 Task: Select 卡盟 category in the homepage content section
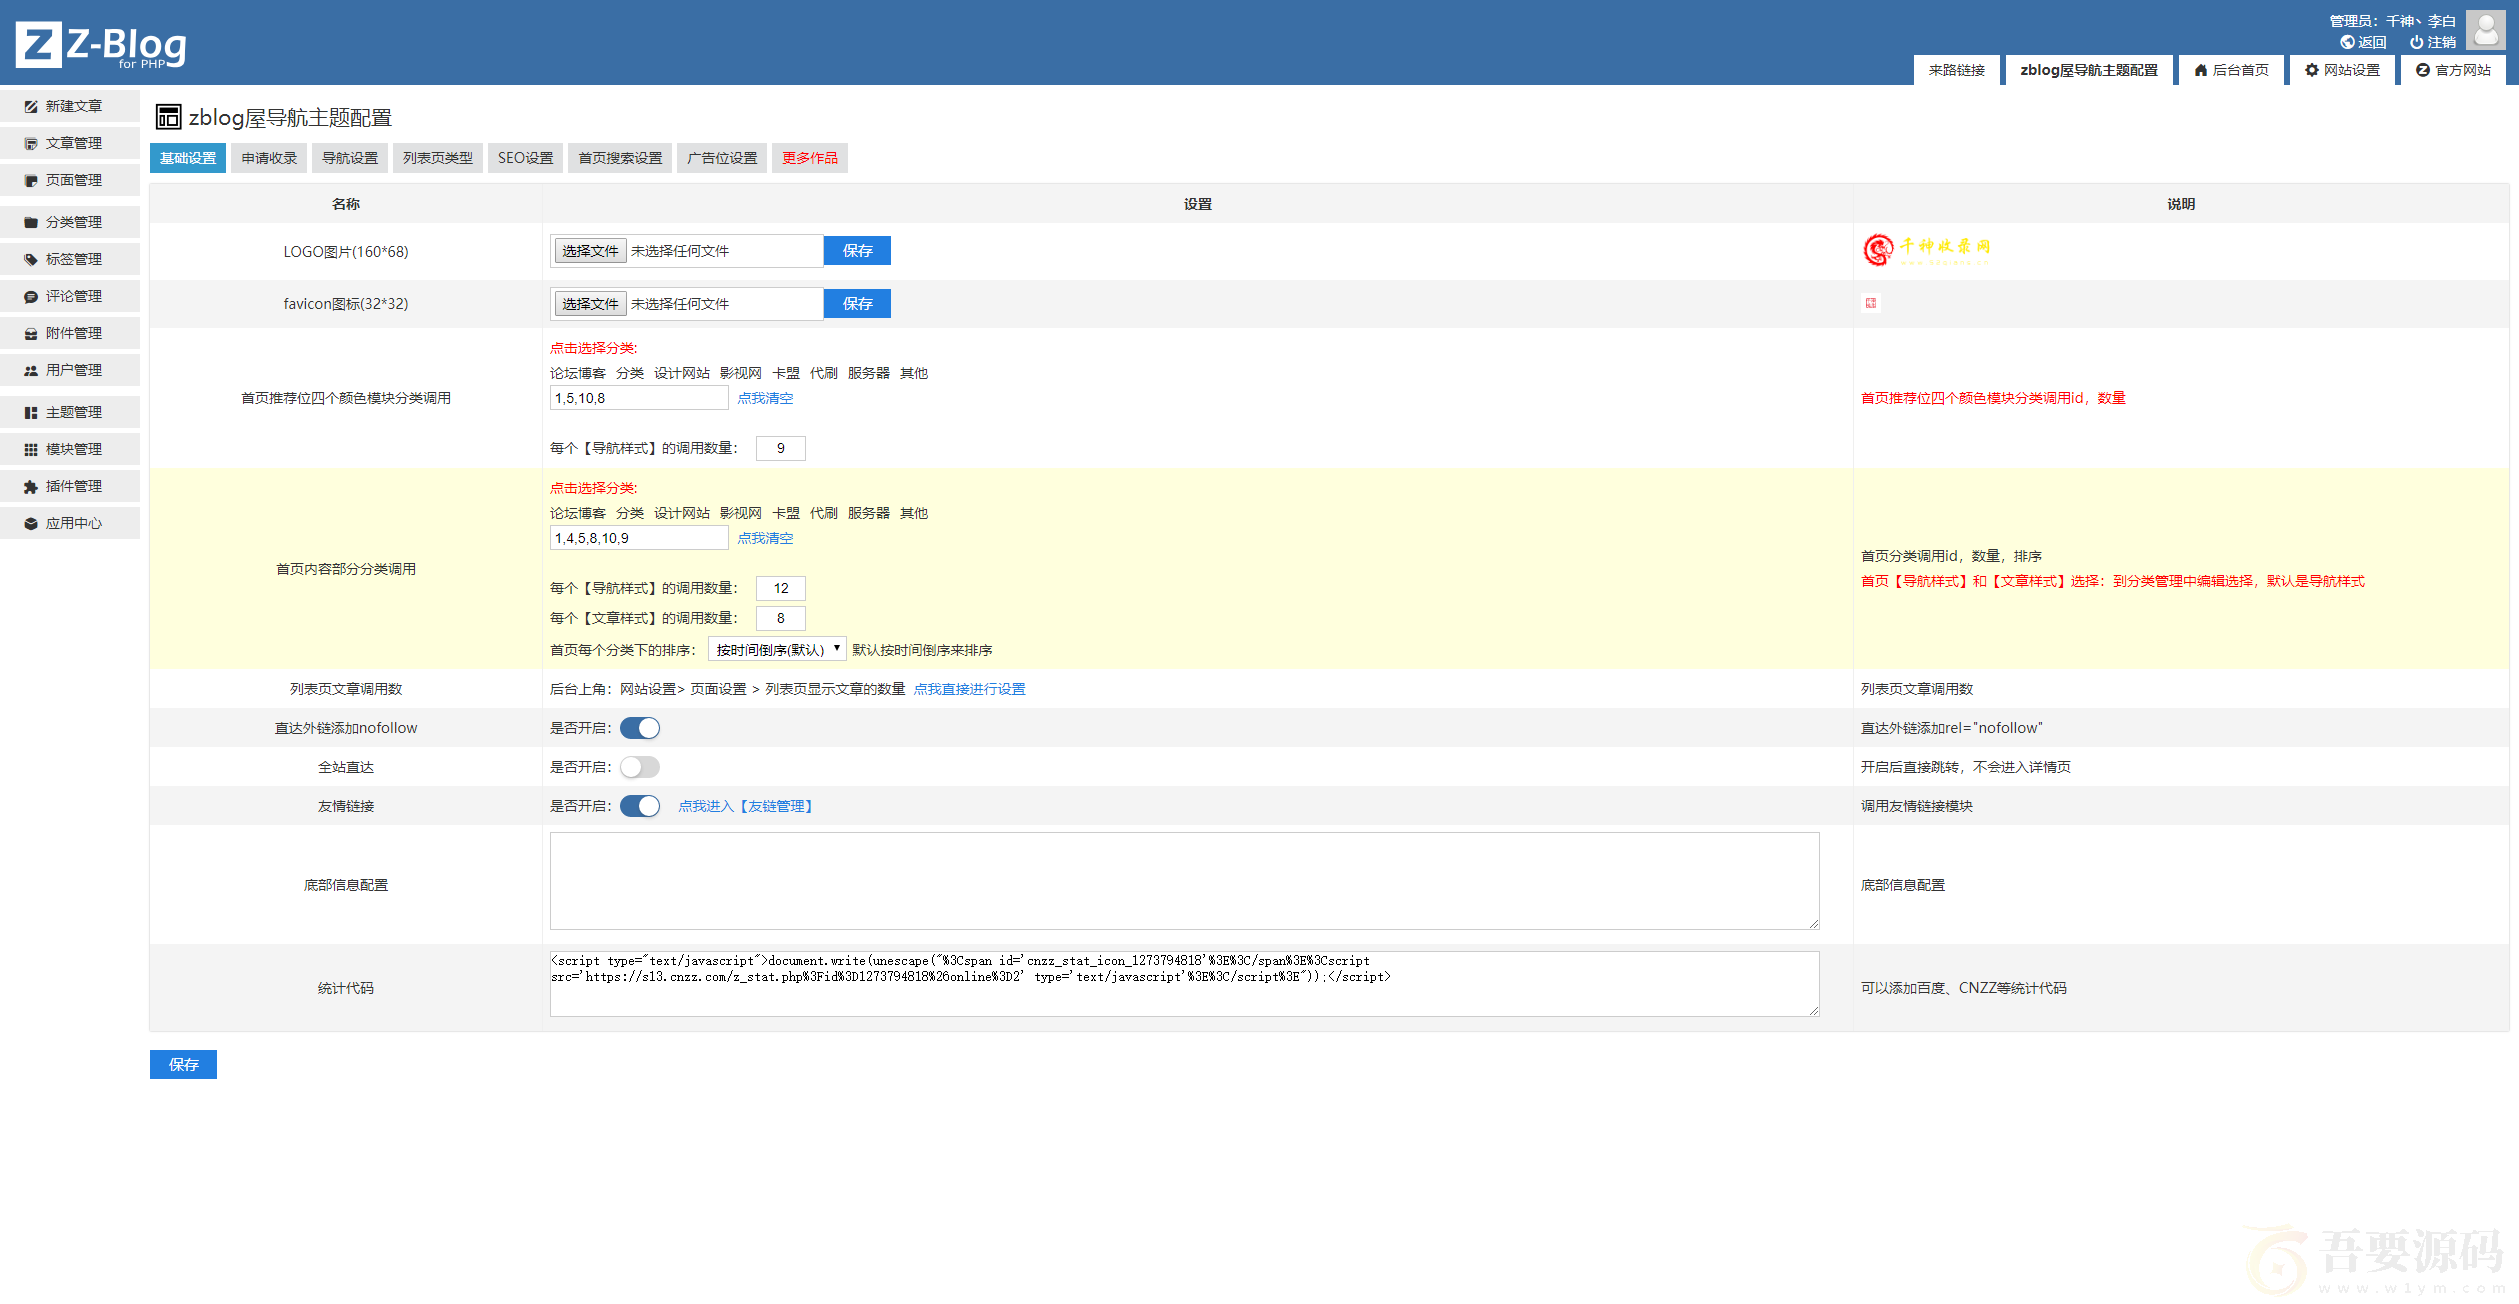pos(786,513)
